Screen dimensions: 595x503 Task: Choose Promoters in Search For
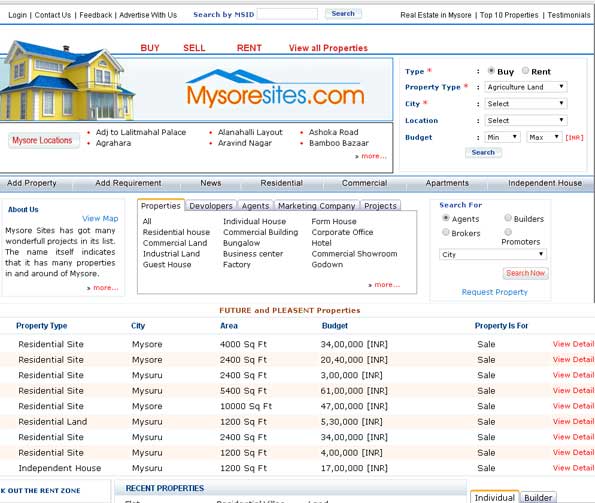click(508, 232)
